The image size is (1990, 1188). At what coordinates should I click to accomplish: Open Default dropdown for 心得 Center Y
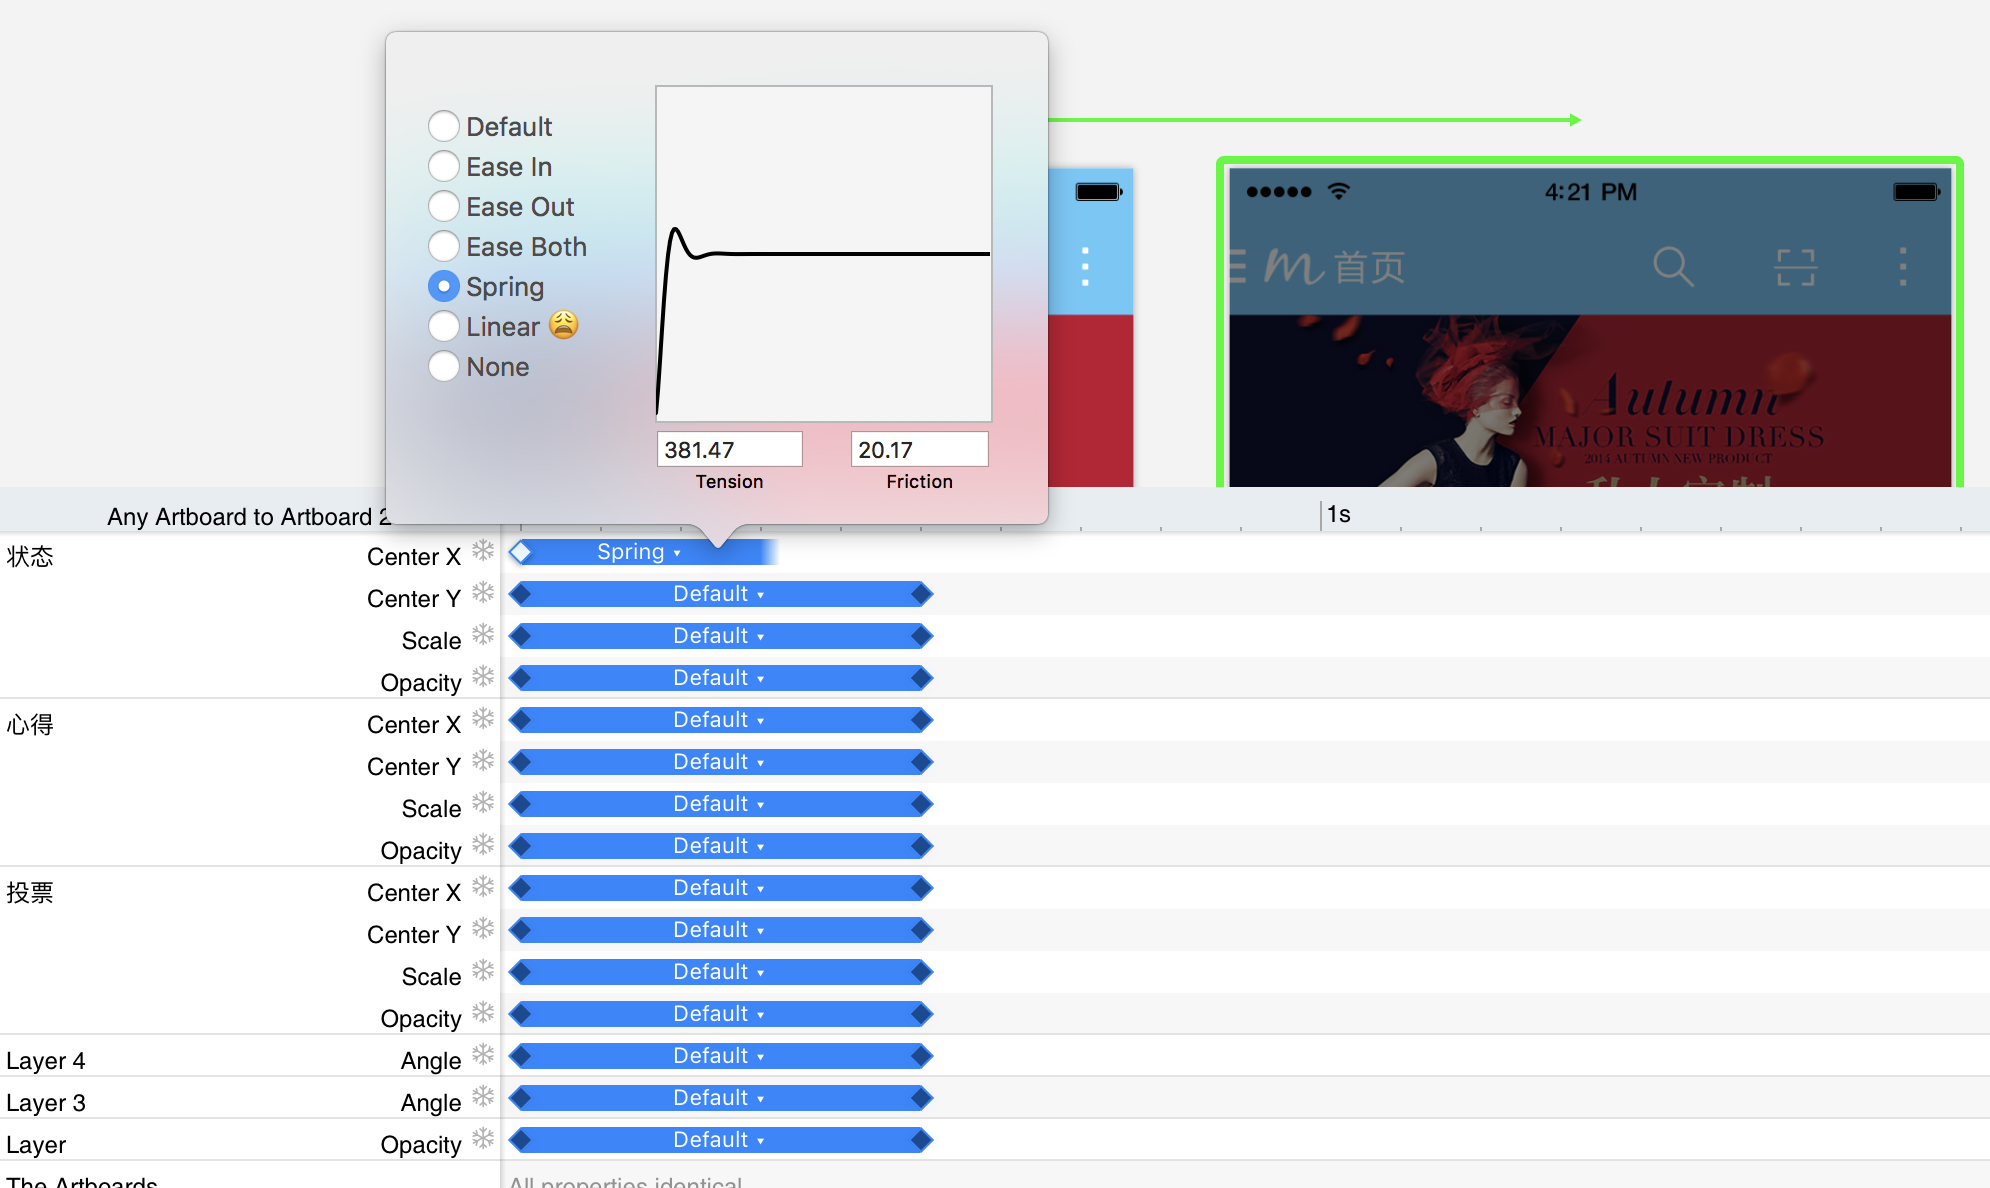[x=718, y=762]
